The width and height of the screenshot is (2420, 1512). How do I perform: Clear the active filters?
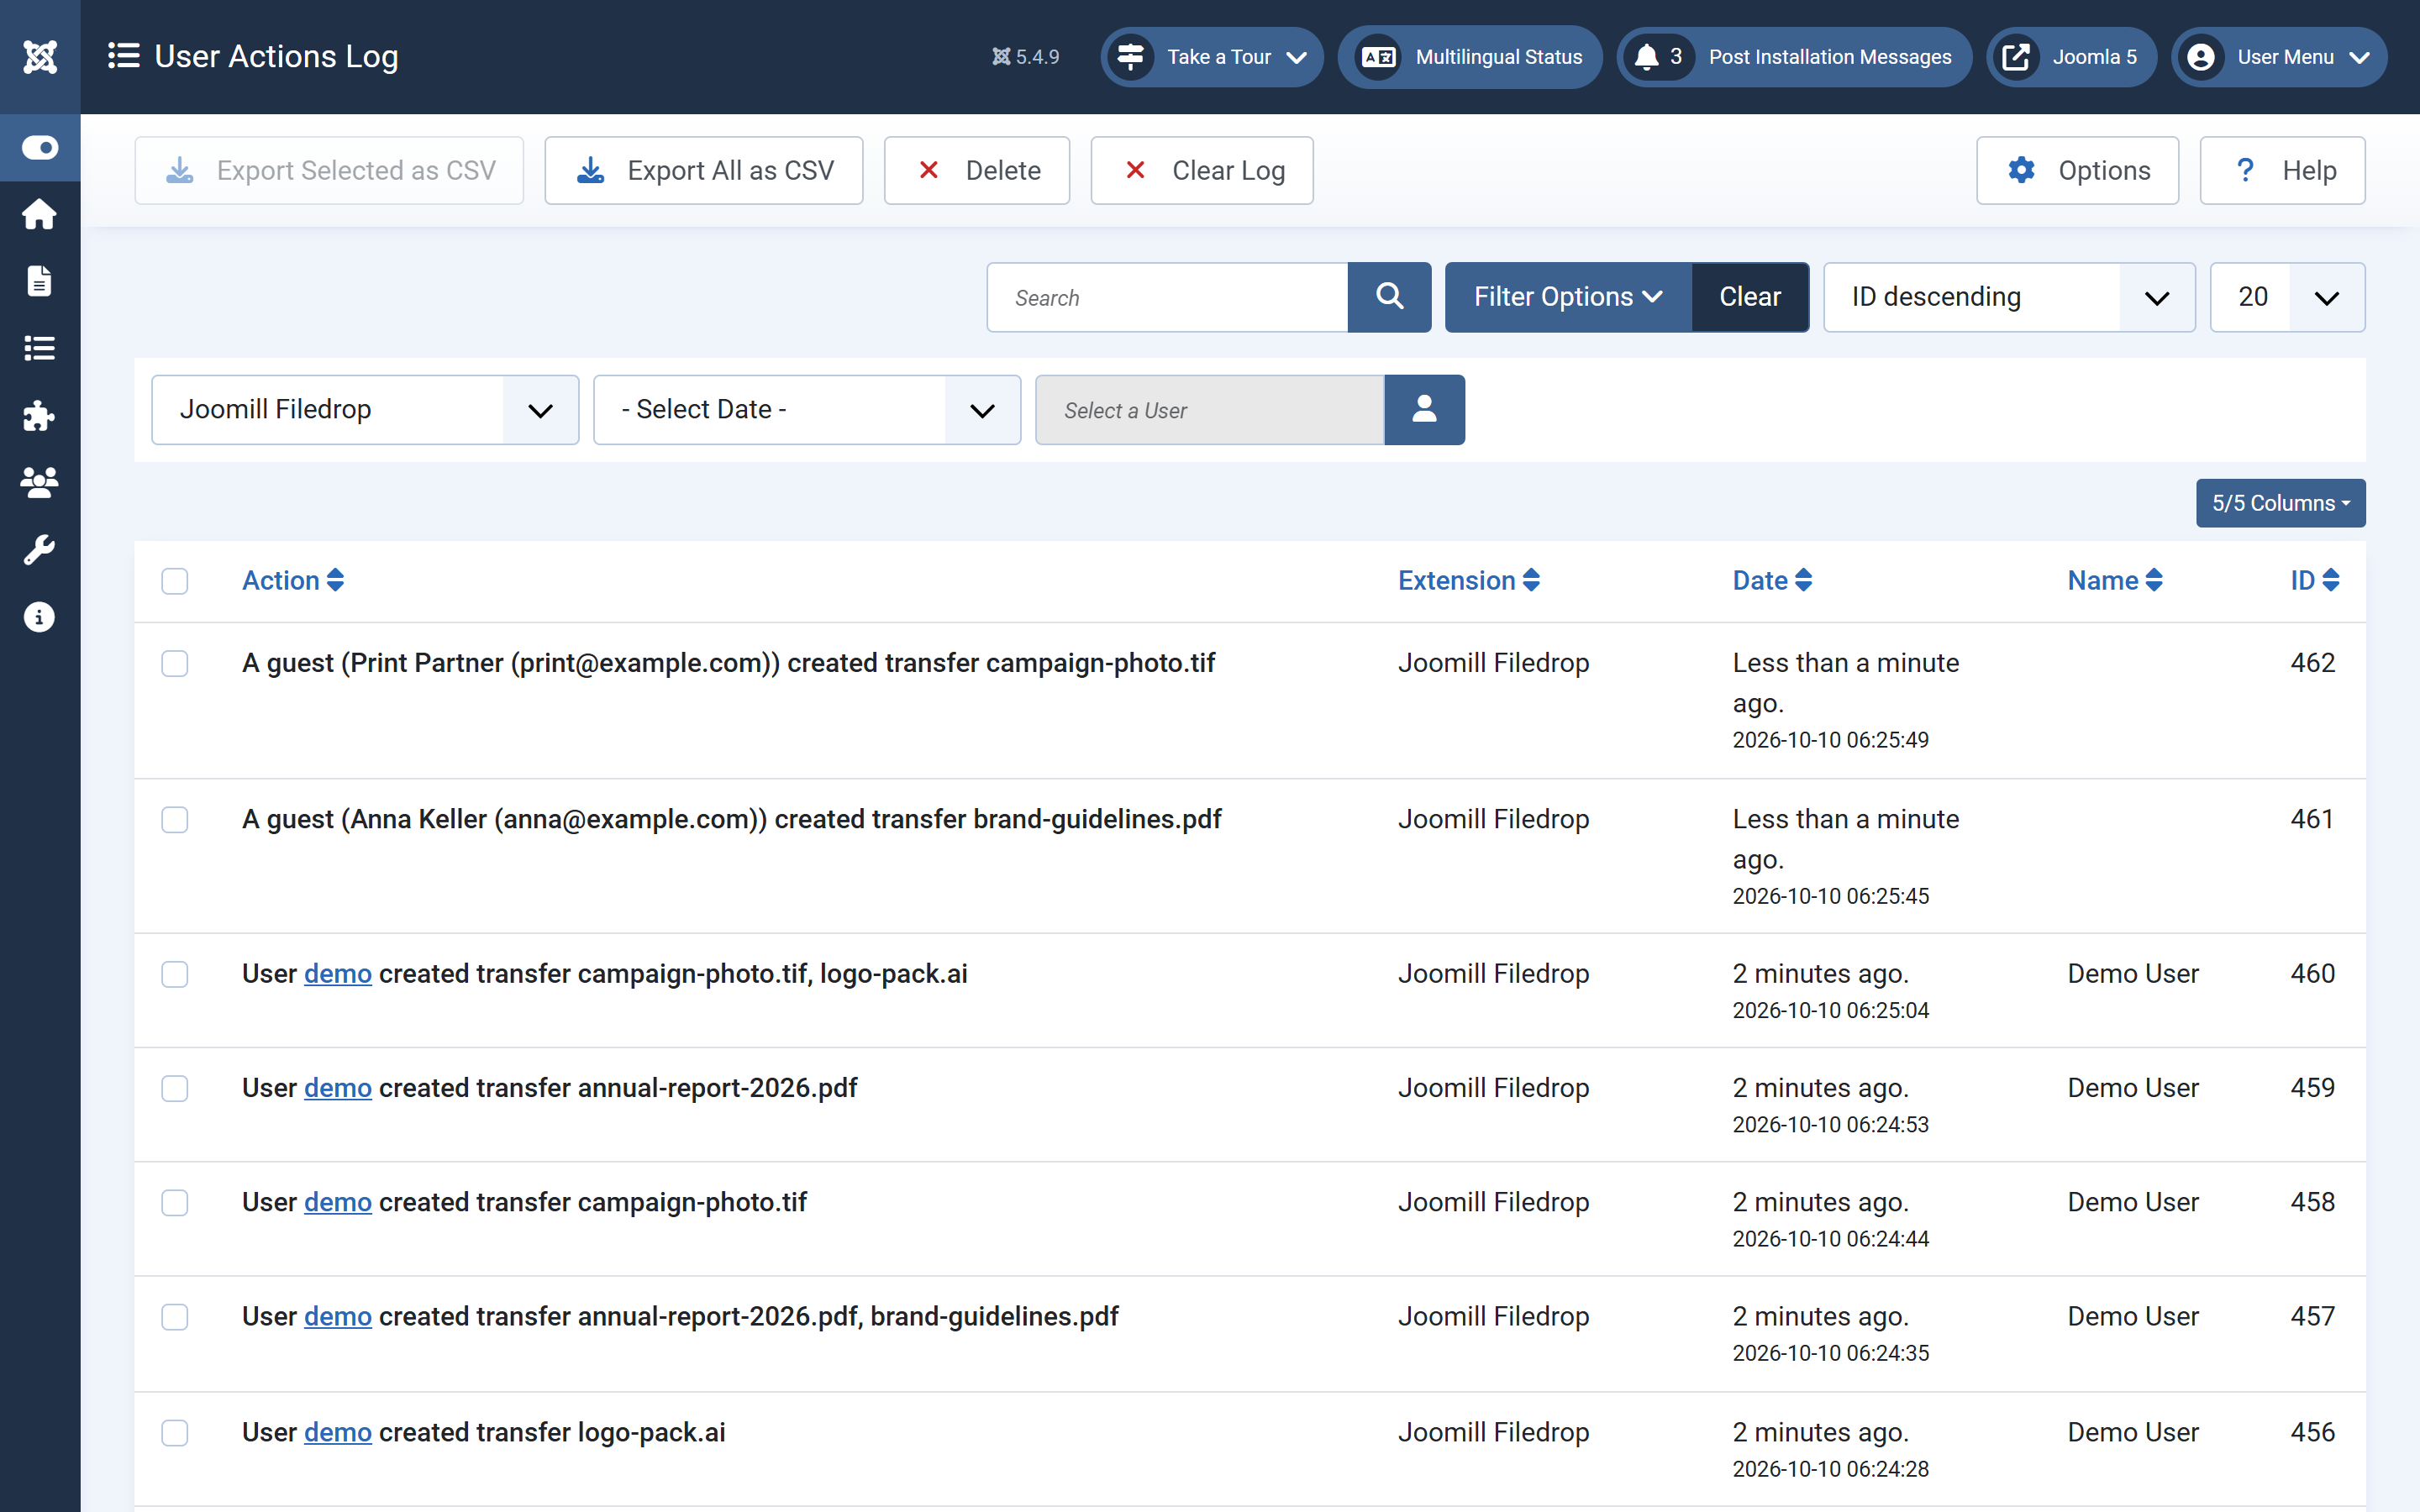(x=1750, y=297)
